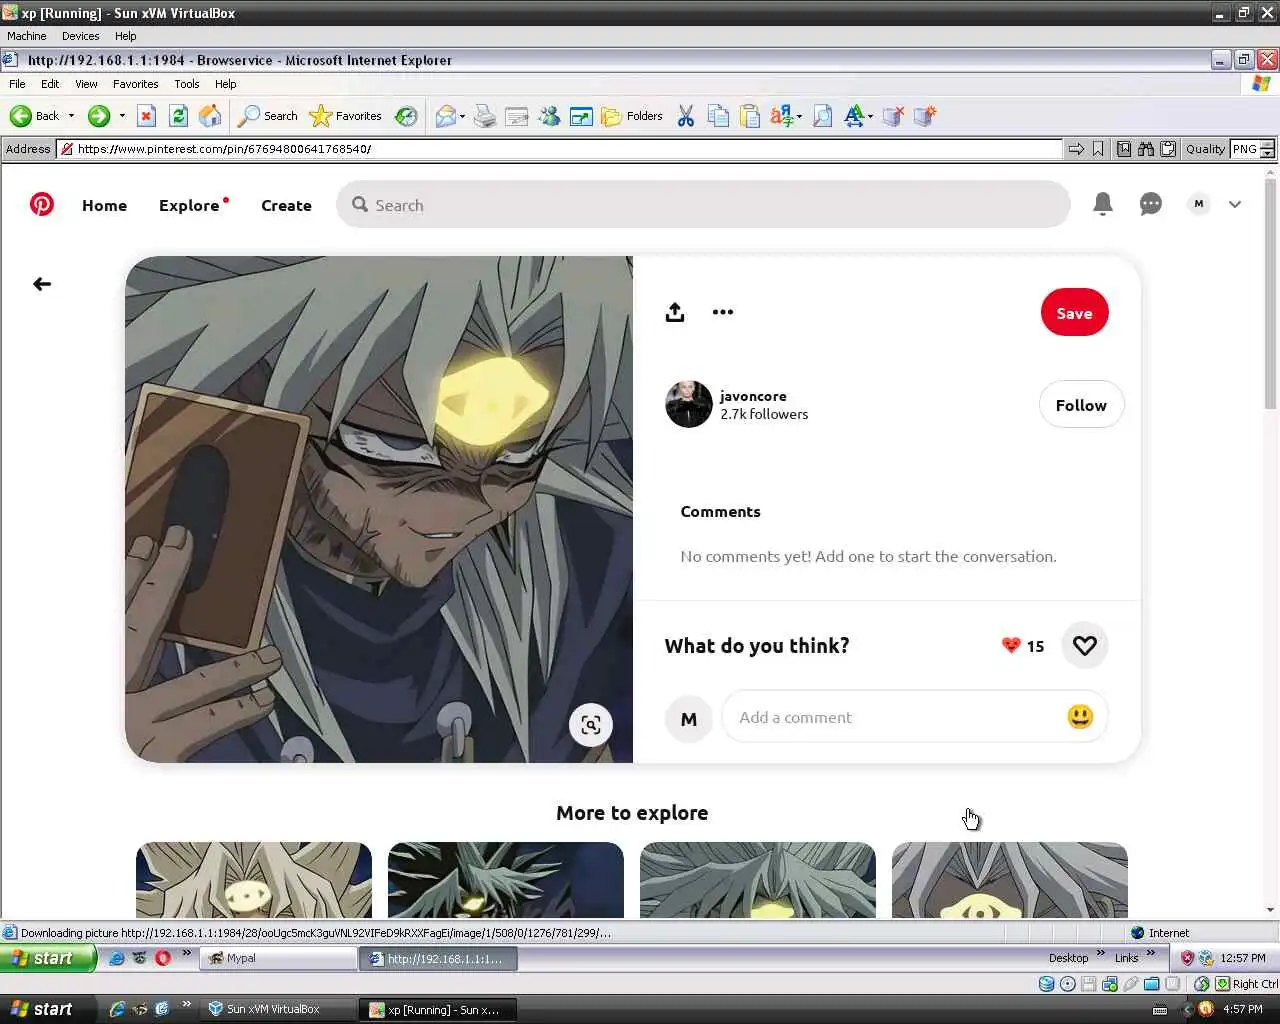Open the first More to explore thumbnail
The width and height of the screenshot is (1280, 1024).
pos(254,880)
